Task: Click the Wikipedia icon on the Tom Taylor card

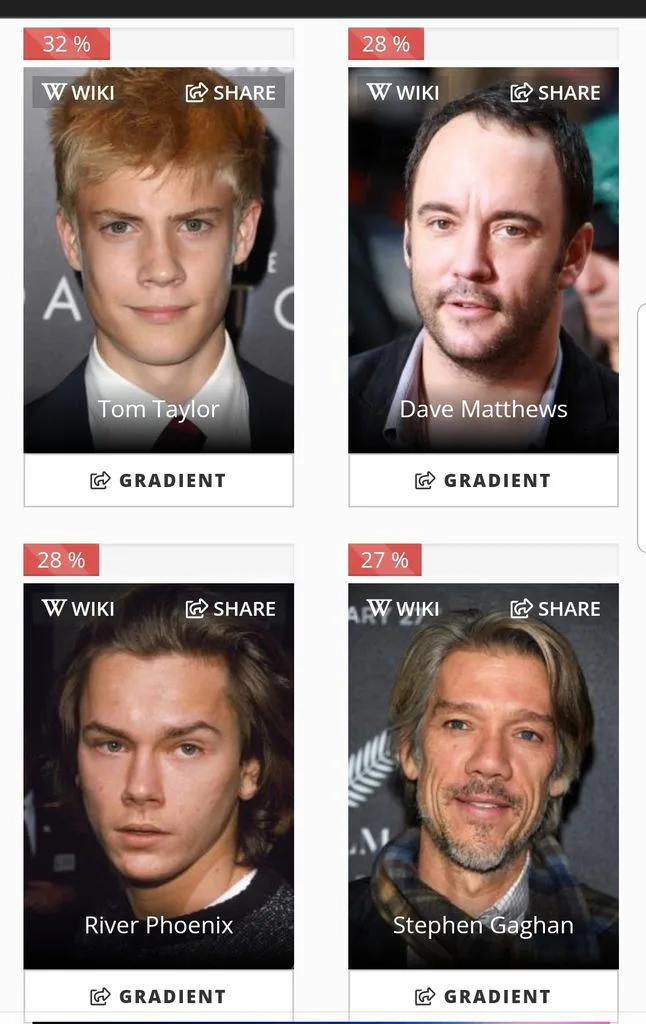Action: [54, 92]
